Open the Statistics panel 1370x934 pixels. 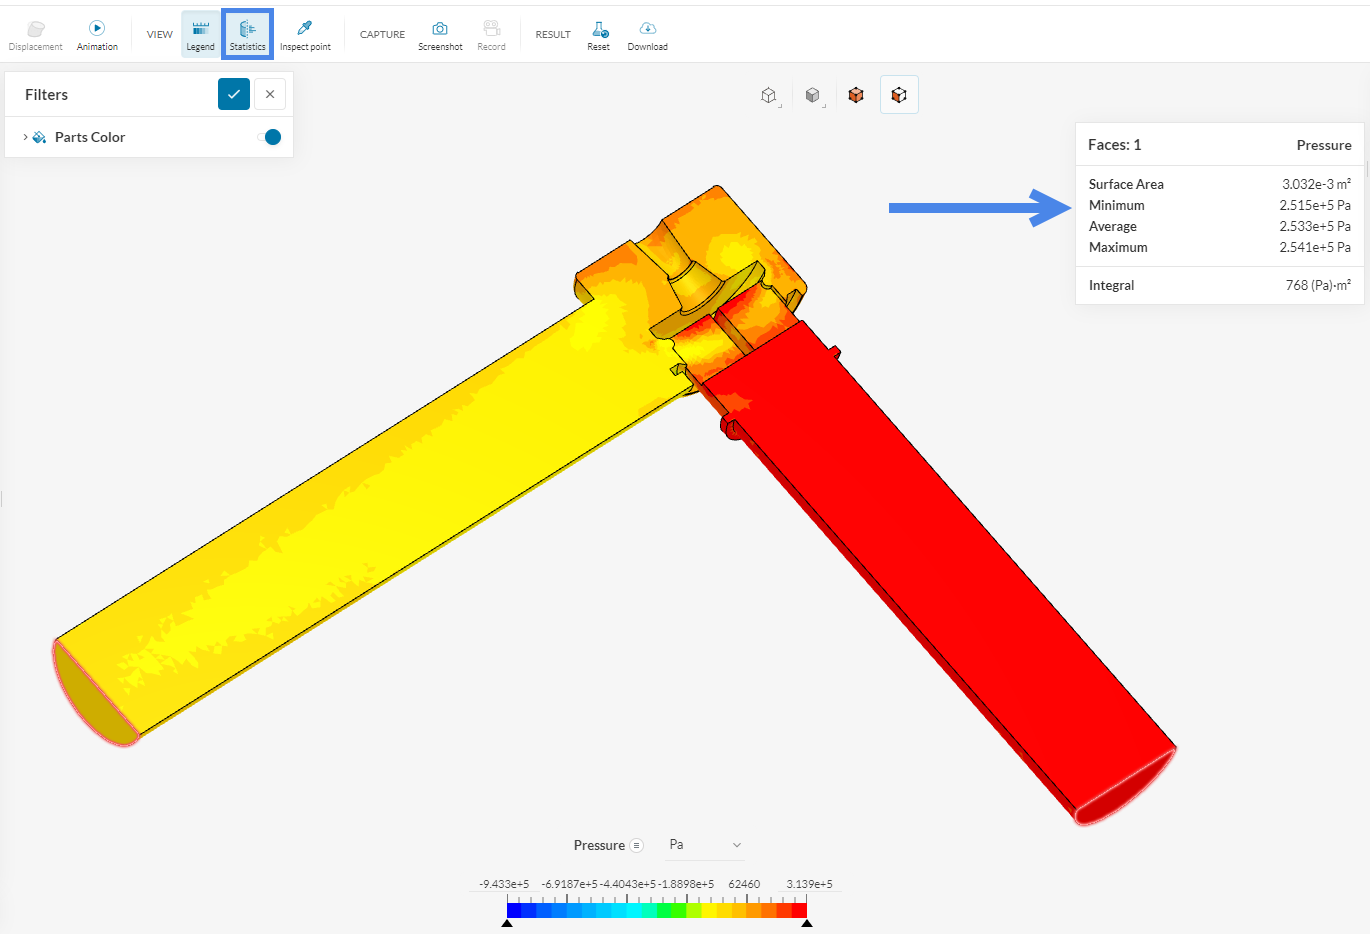click(246, 33)
